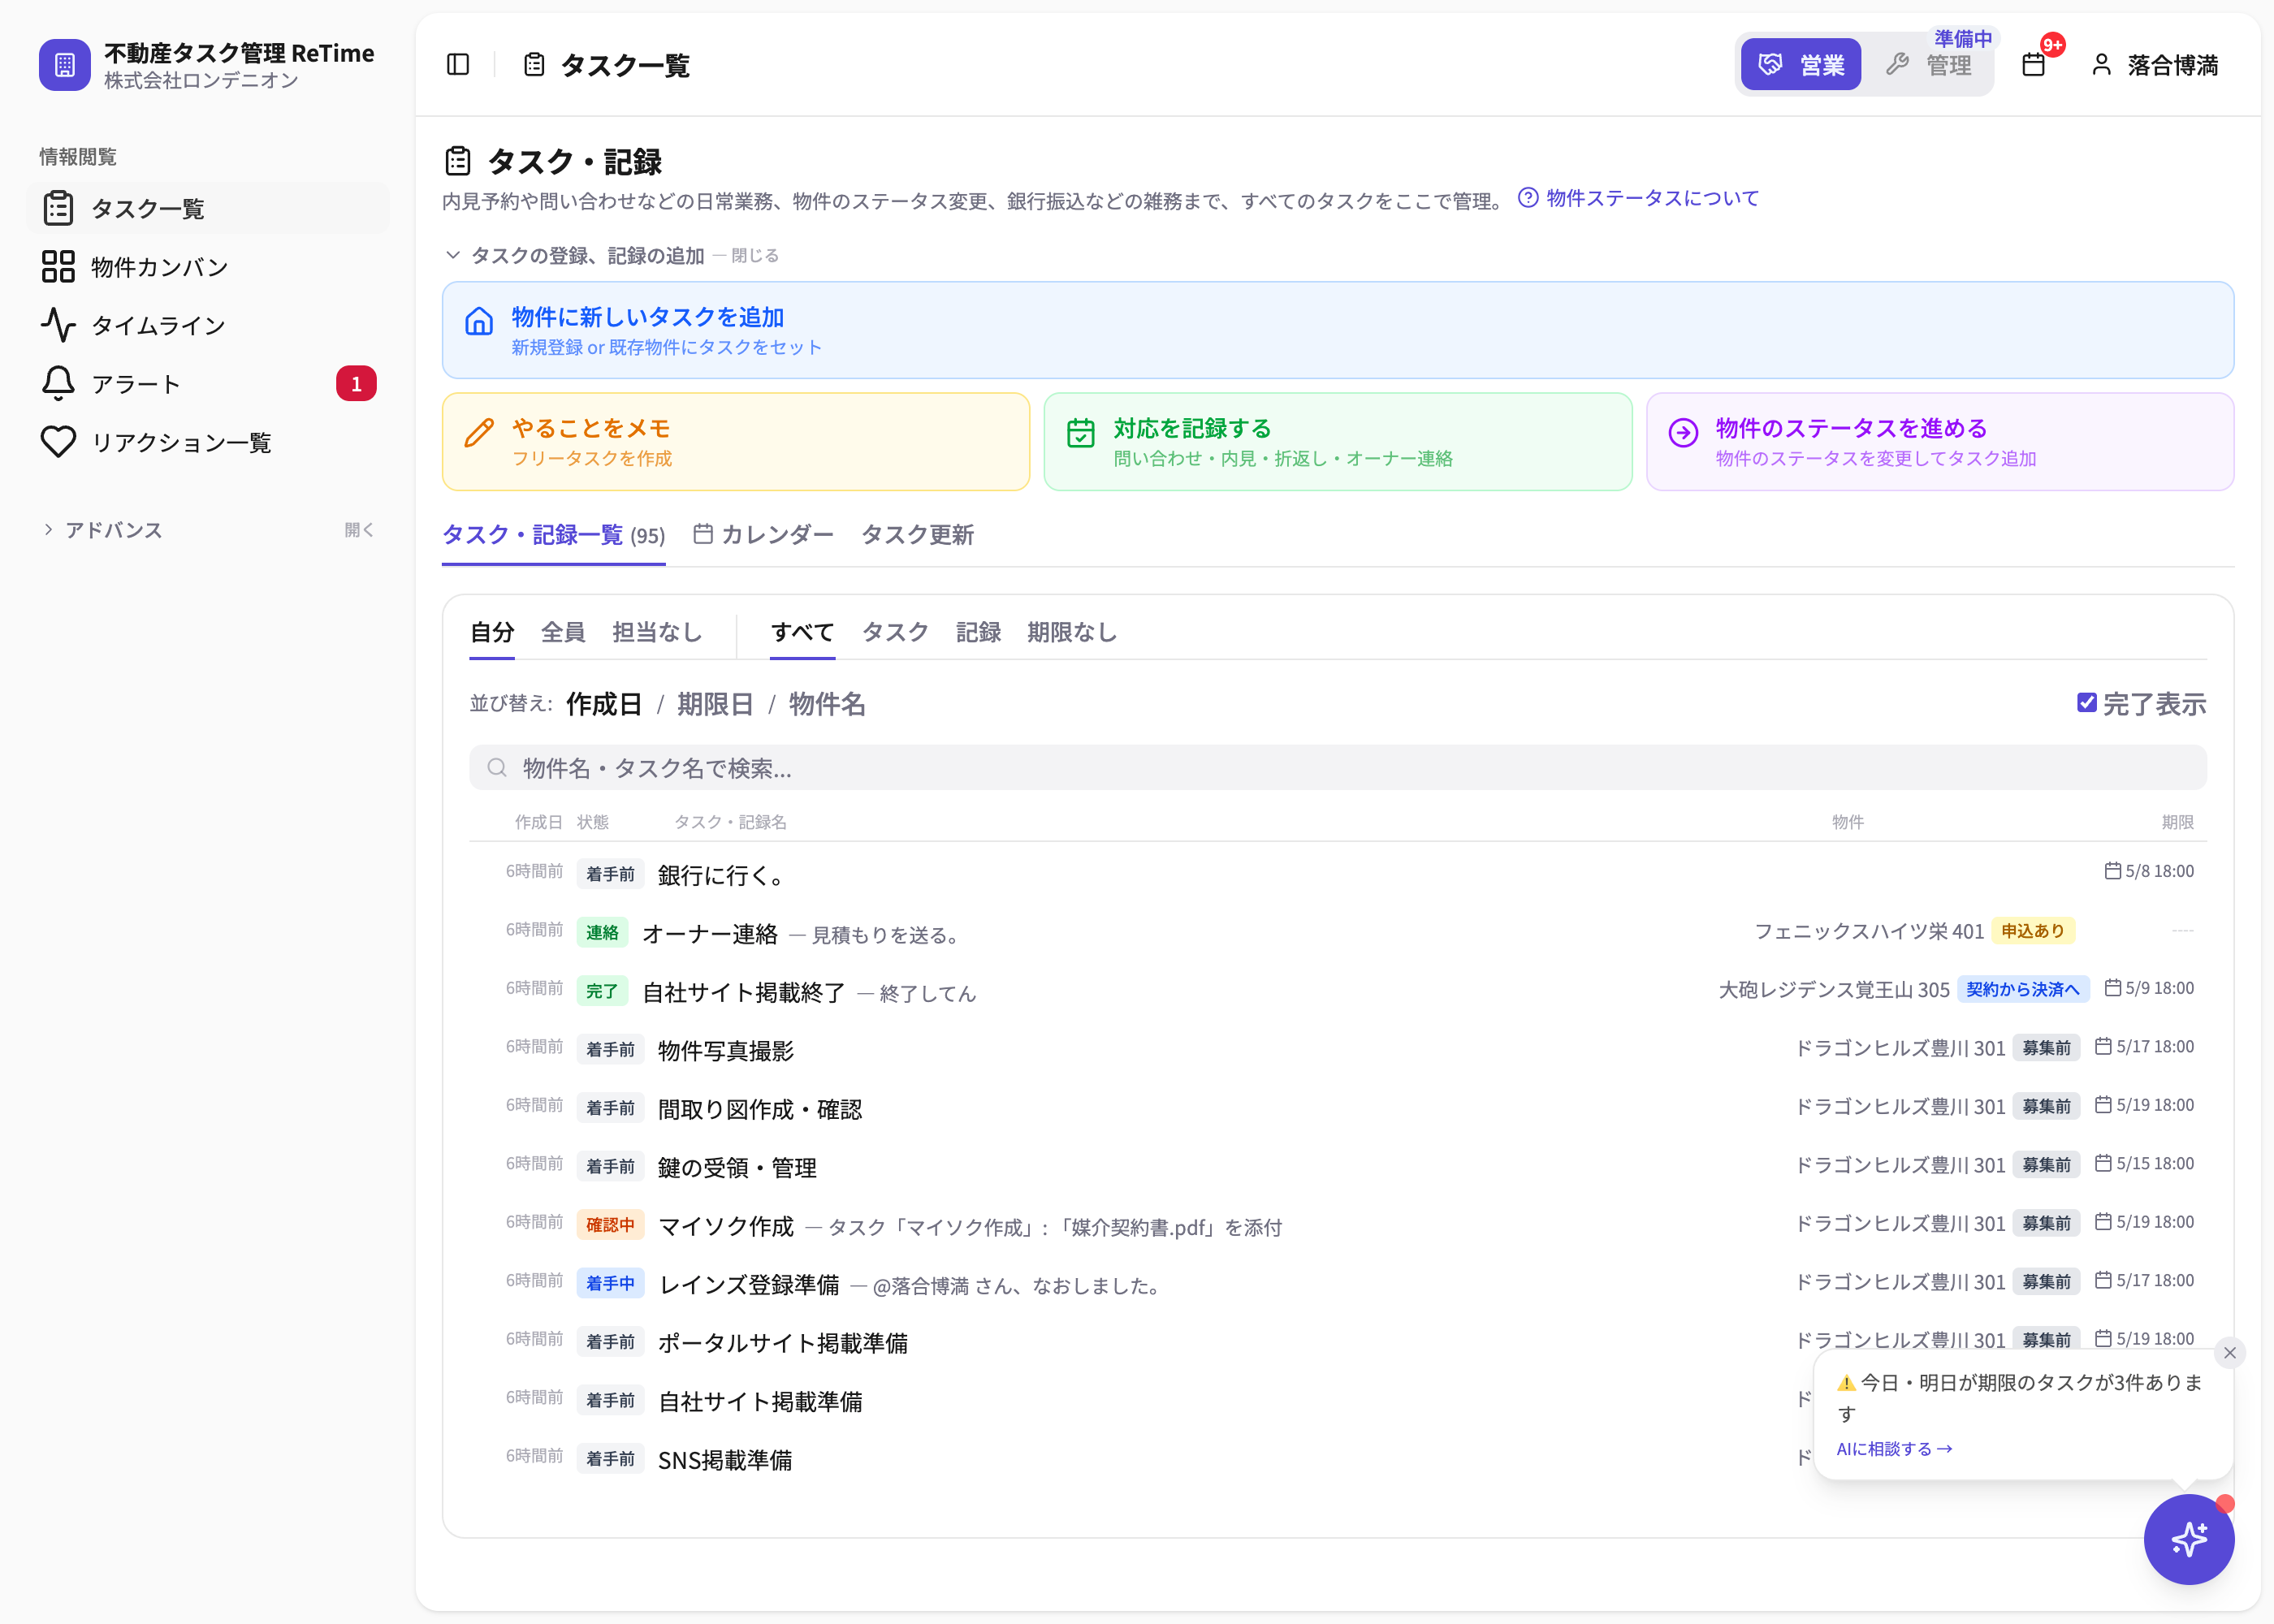Filter by 期限なし tab
The height and width of the screenshot is (1624, 2274).
1072,632
